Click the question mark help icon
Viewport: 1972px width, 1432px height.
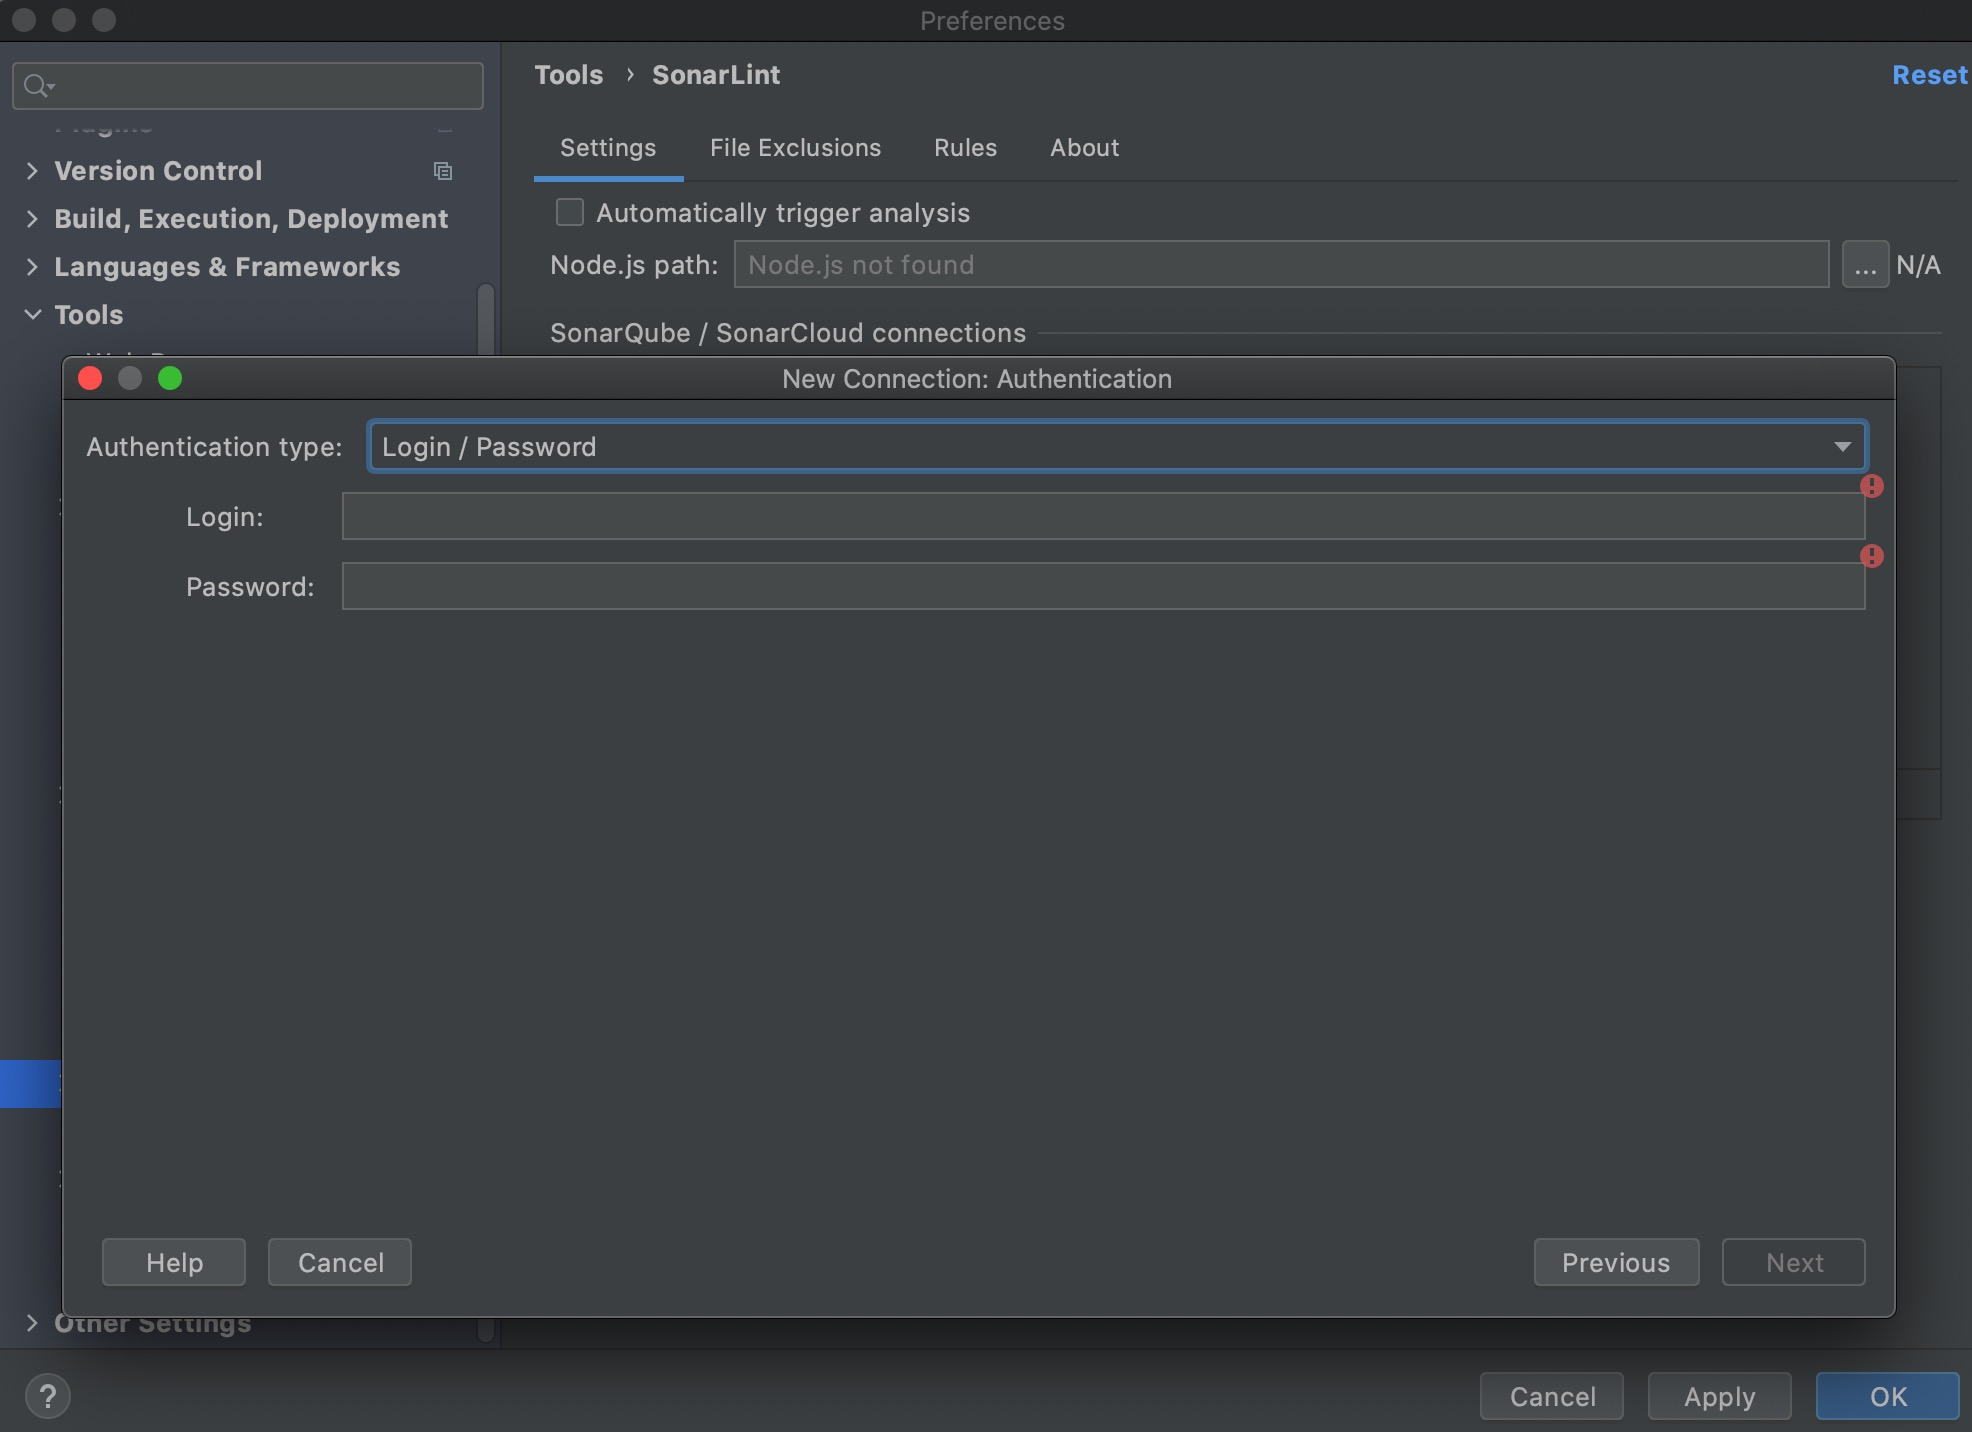[x=48, y=1396]
